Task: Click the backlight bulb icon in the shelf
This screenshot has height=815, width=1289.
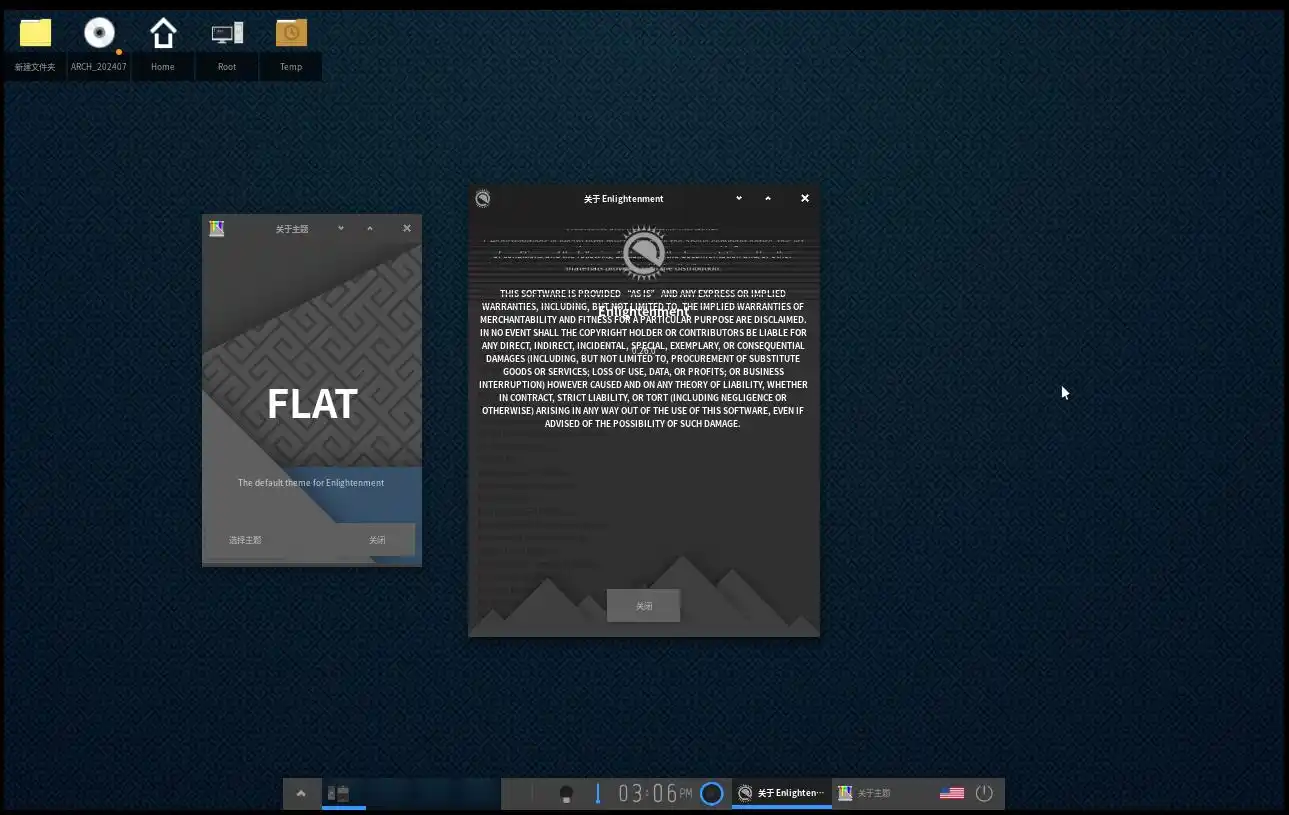Action: (x=566, y=794)
